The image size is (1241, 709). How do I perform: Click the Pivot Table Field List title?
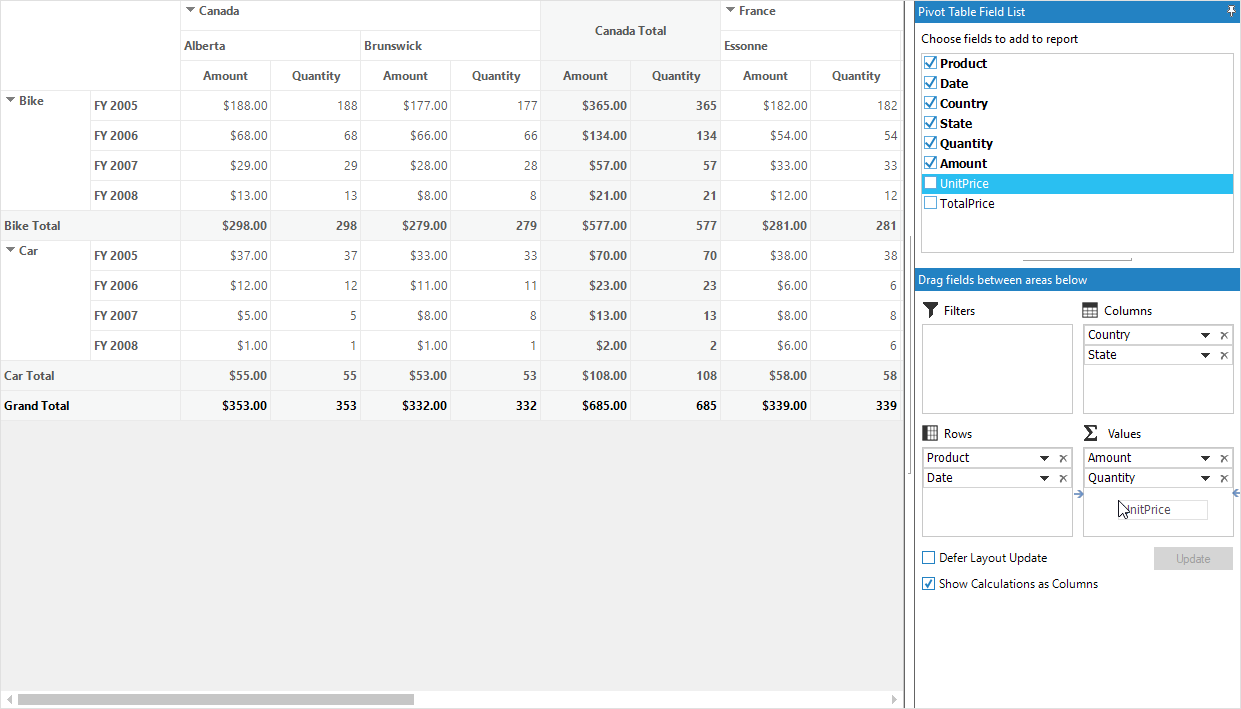point(971,12)
